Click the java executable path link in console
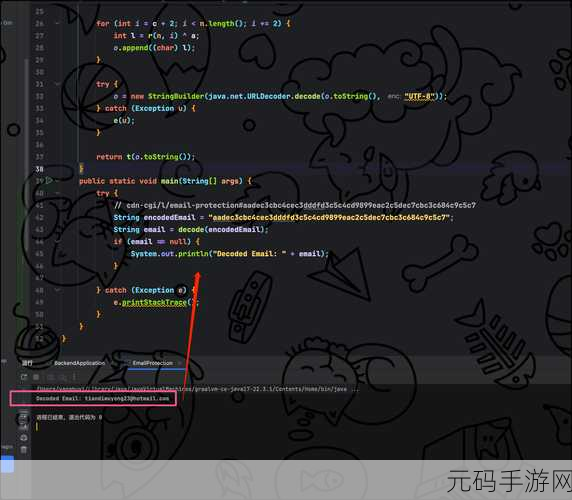The width and height of the screenshot is (572, 500). [x=192, y=389]
